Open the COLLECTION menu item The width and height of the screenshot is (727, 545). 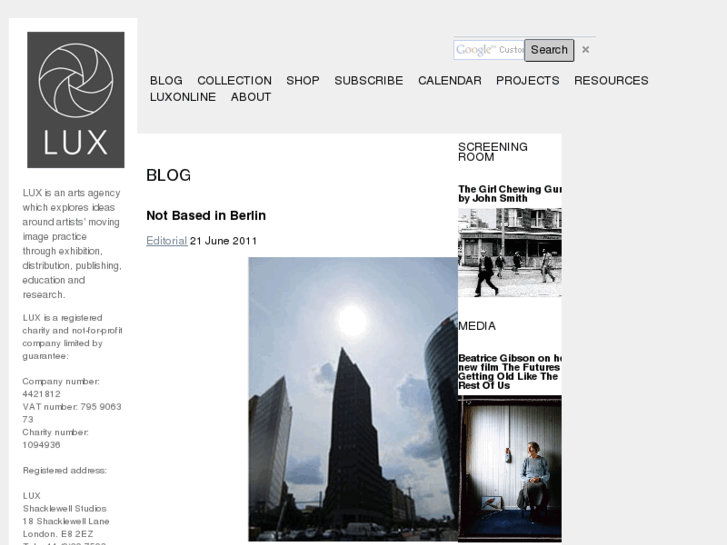click(x=235, y=81)
